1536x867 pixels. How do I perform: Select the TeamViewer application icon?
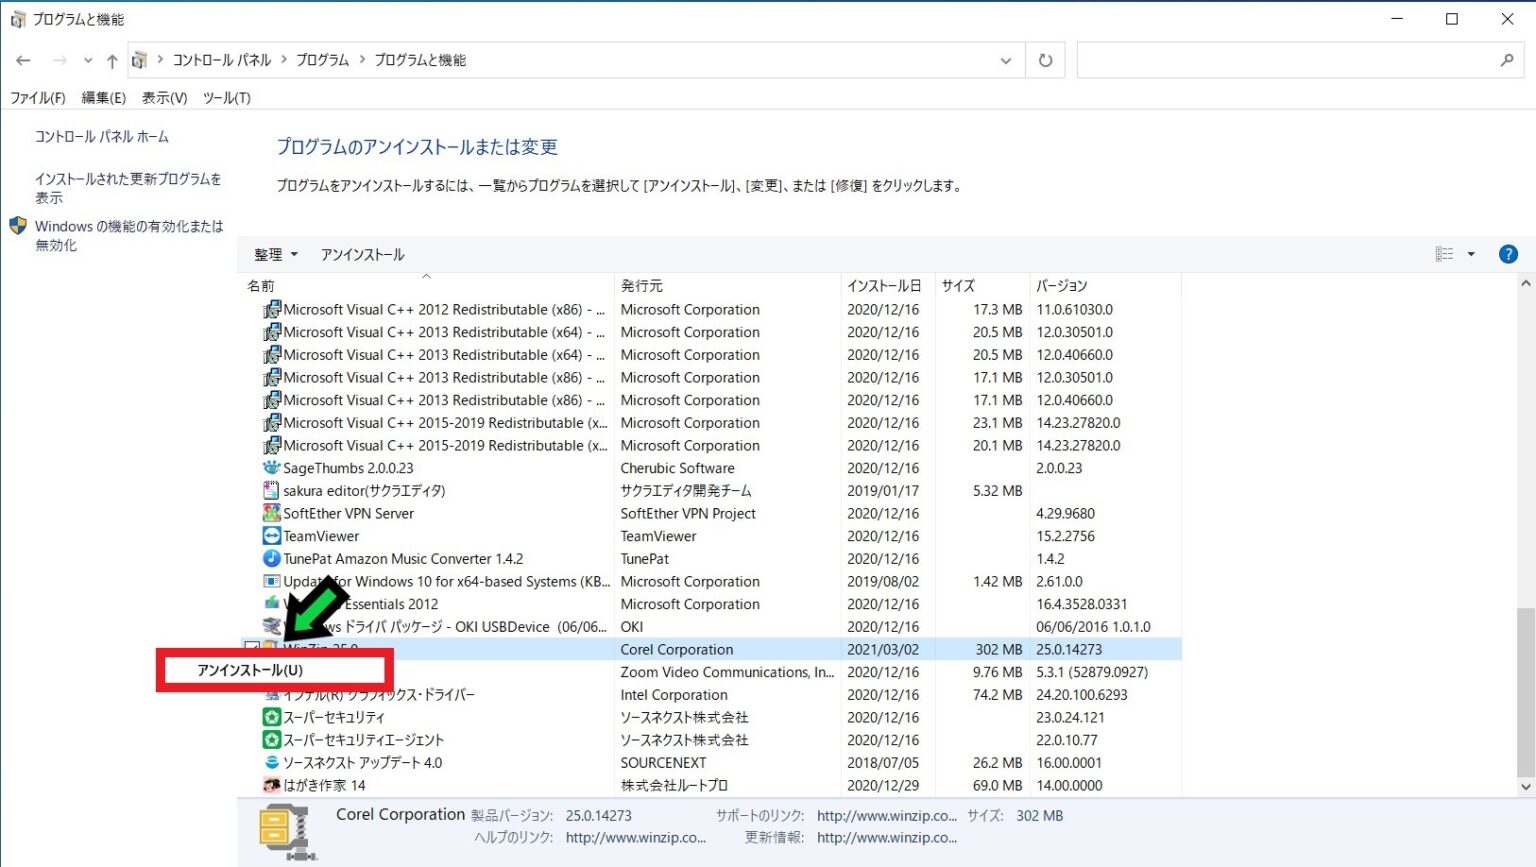[272, 536]
